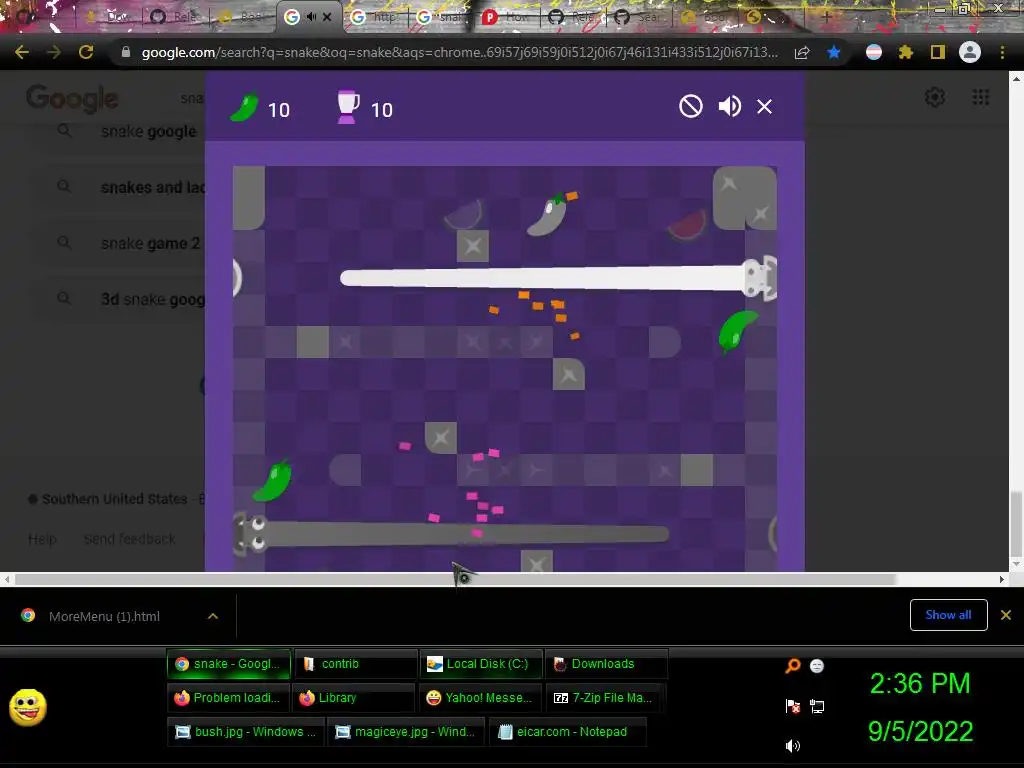The width and height of the screenshot is (1024, 768).
Task: Click the green pepper above the gray snake
Action: pos(272,480)
